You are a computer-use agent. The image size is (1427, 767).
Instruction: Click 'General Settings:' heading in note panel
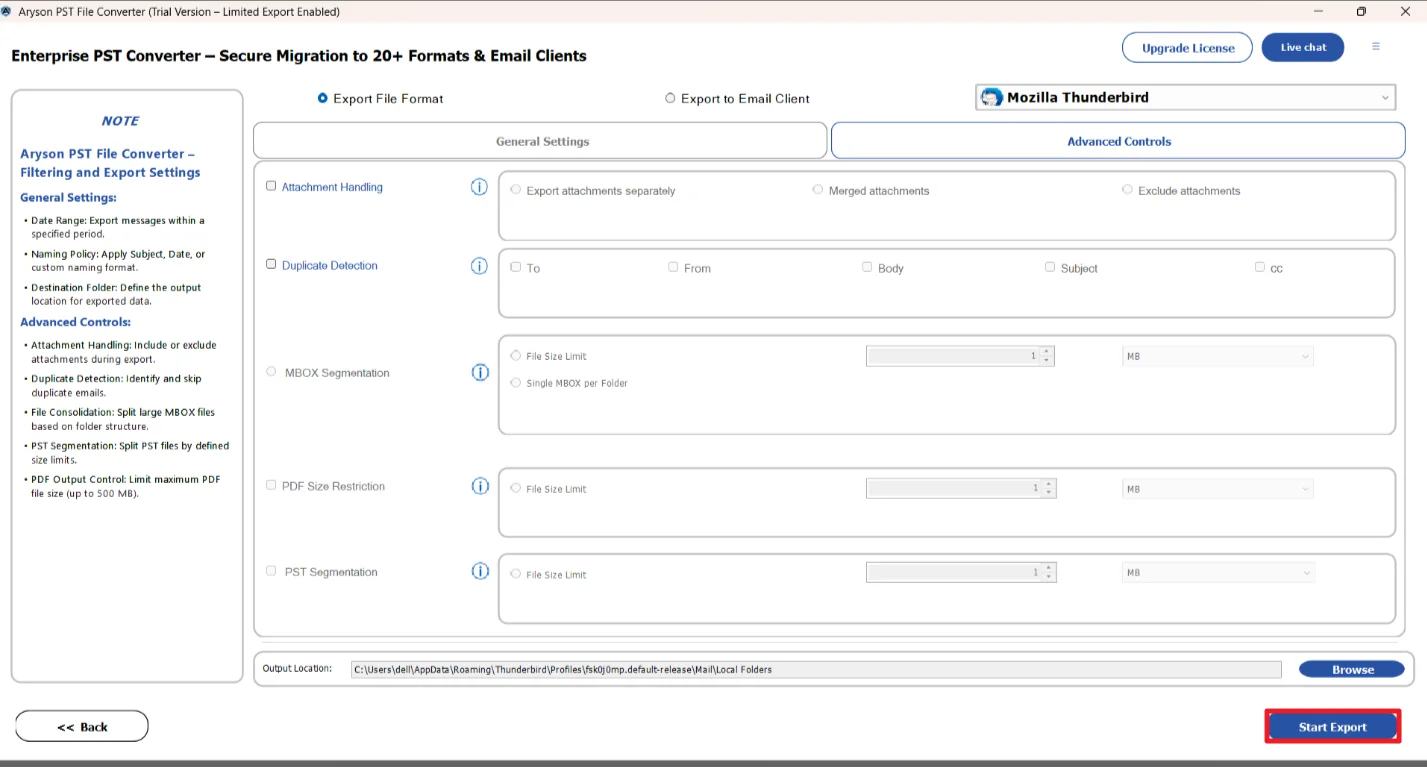click(x=68, y=198)
